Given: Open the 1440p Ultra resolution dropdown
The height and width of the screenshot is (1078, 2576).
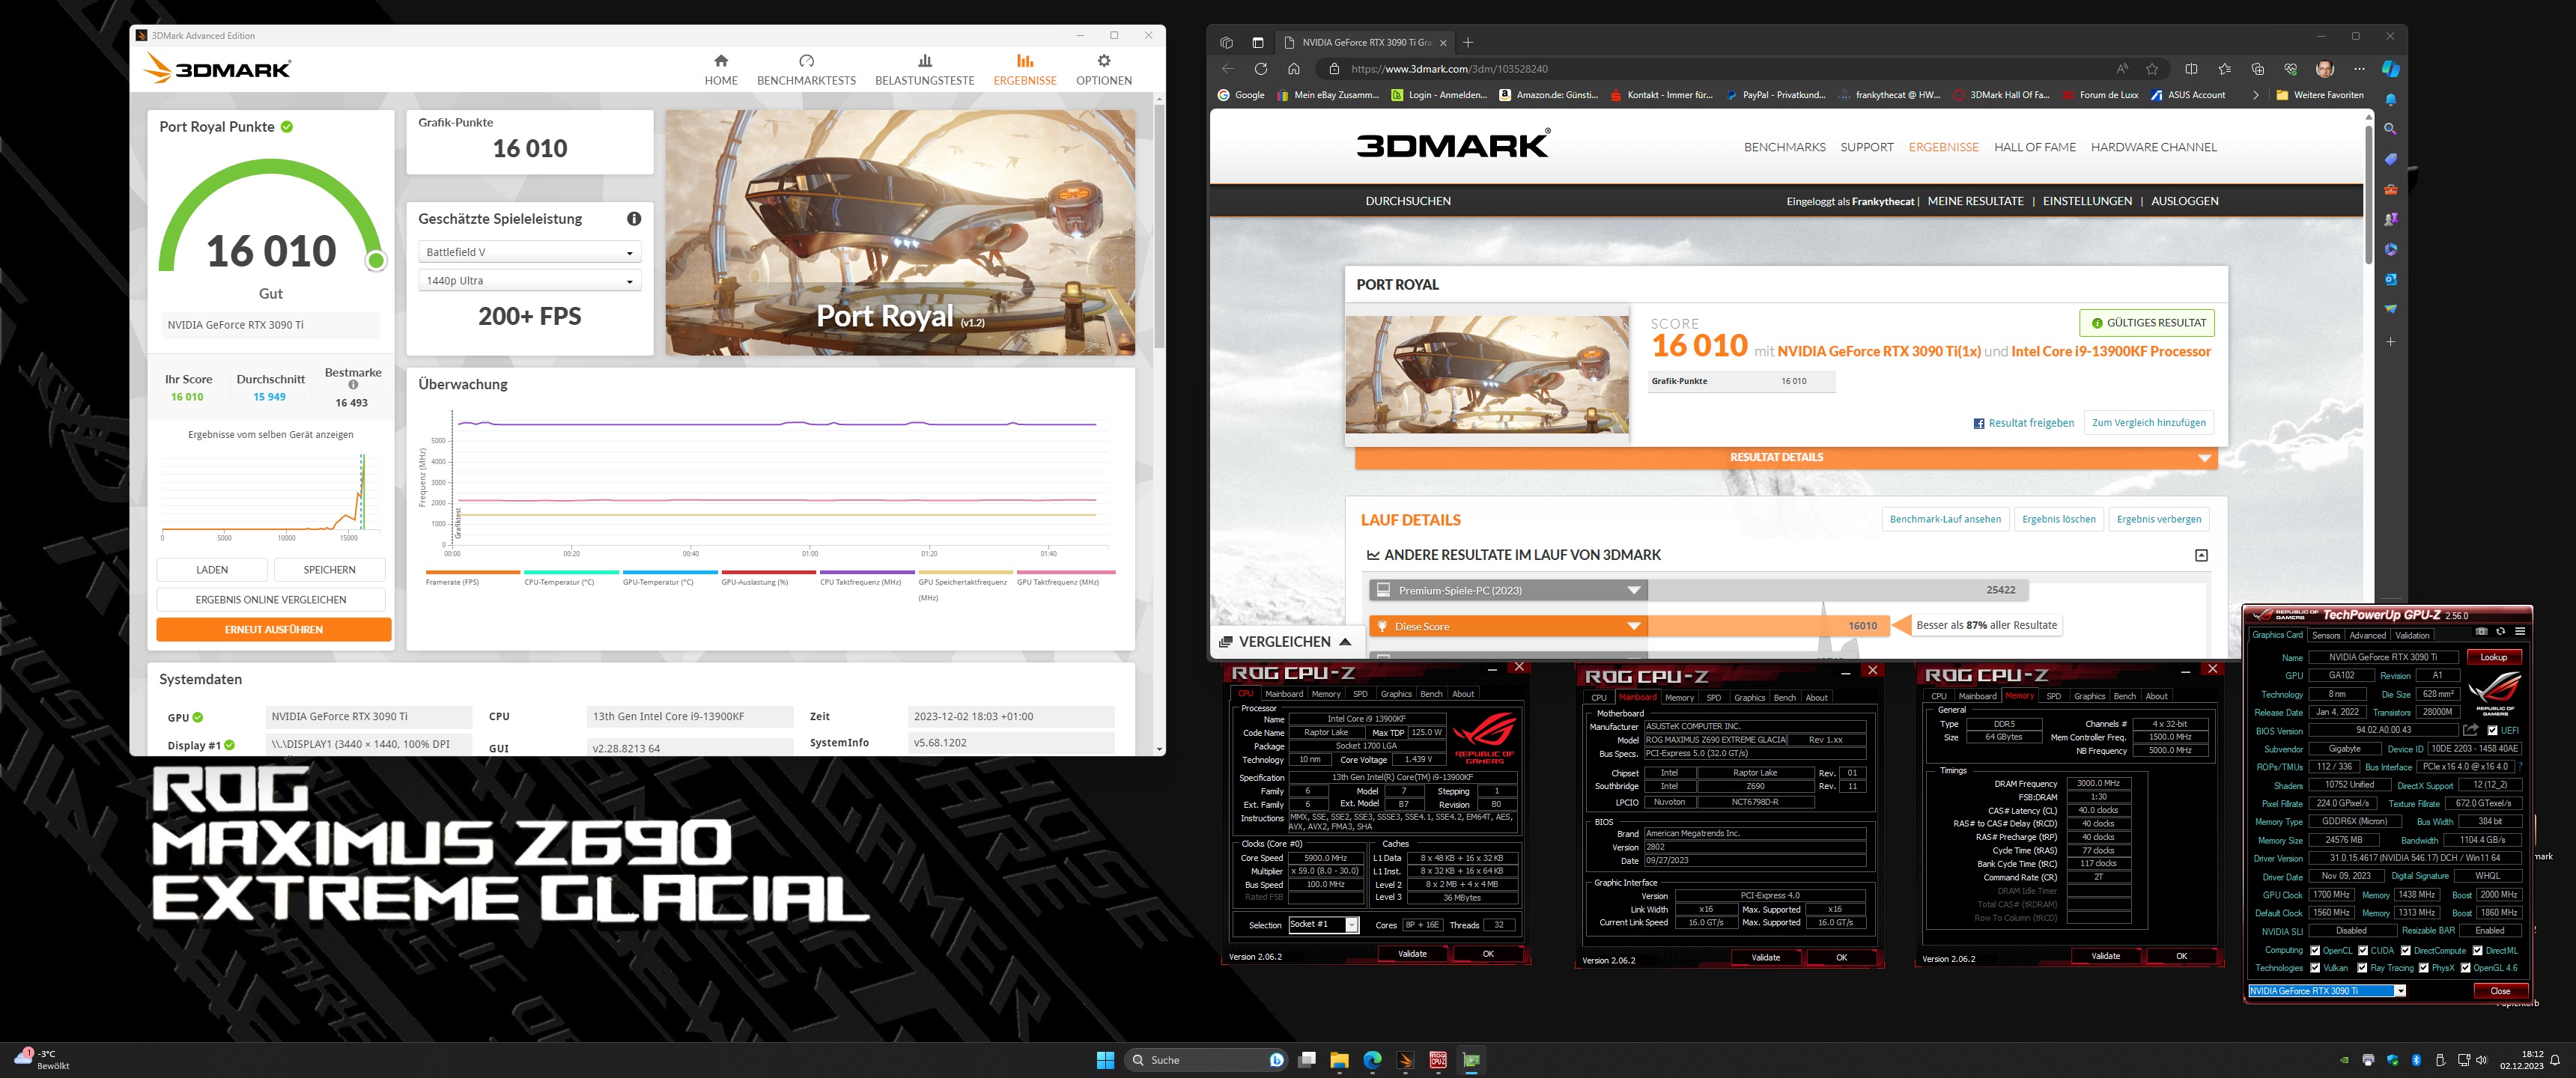Looking at the screenshot, I should (x=529, y=281).
